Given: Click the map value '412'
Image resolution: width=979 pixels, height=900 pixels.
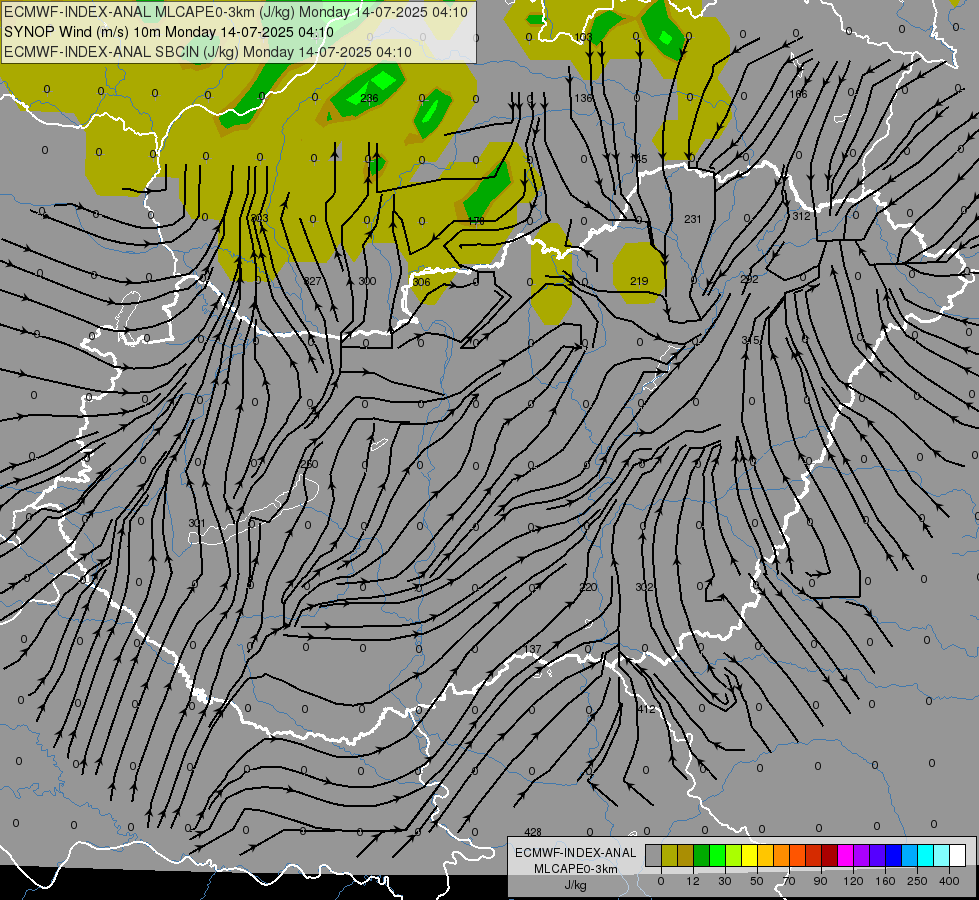Looking at the screenshot, I should [647, 709].
